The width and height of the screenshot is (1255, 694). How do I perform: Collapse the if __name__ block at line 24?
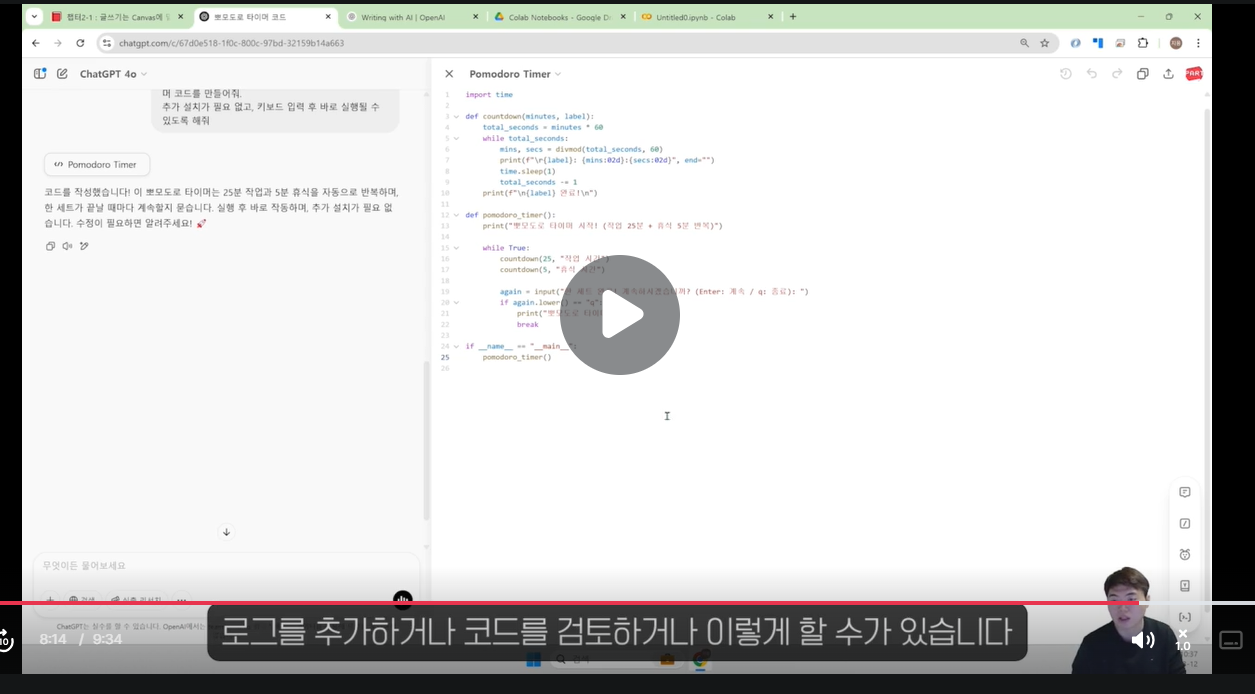(x=457, y=346)
